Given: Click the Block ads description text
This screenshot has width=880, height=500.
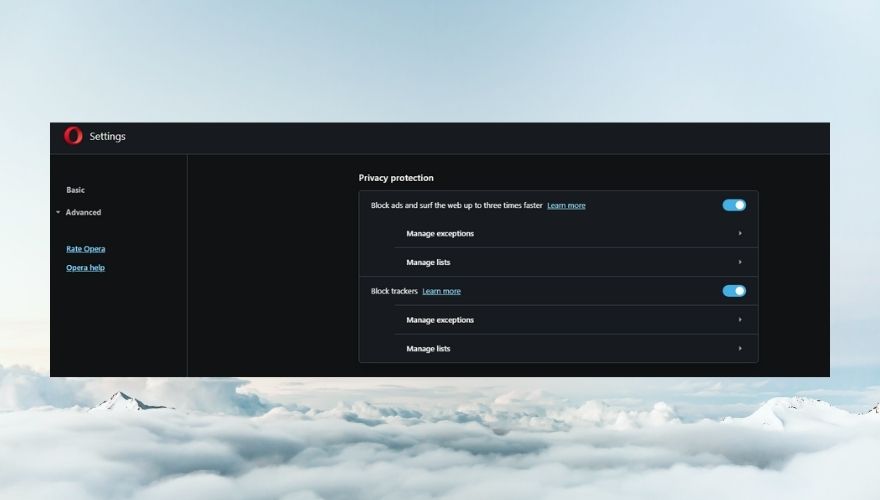Looking at the screenshot, I should 456,205.
